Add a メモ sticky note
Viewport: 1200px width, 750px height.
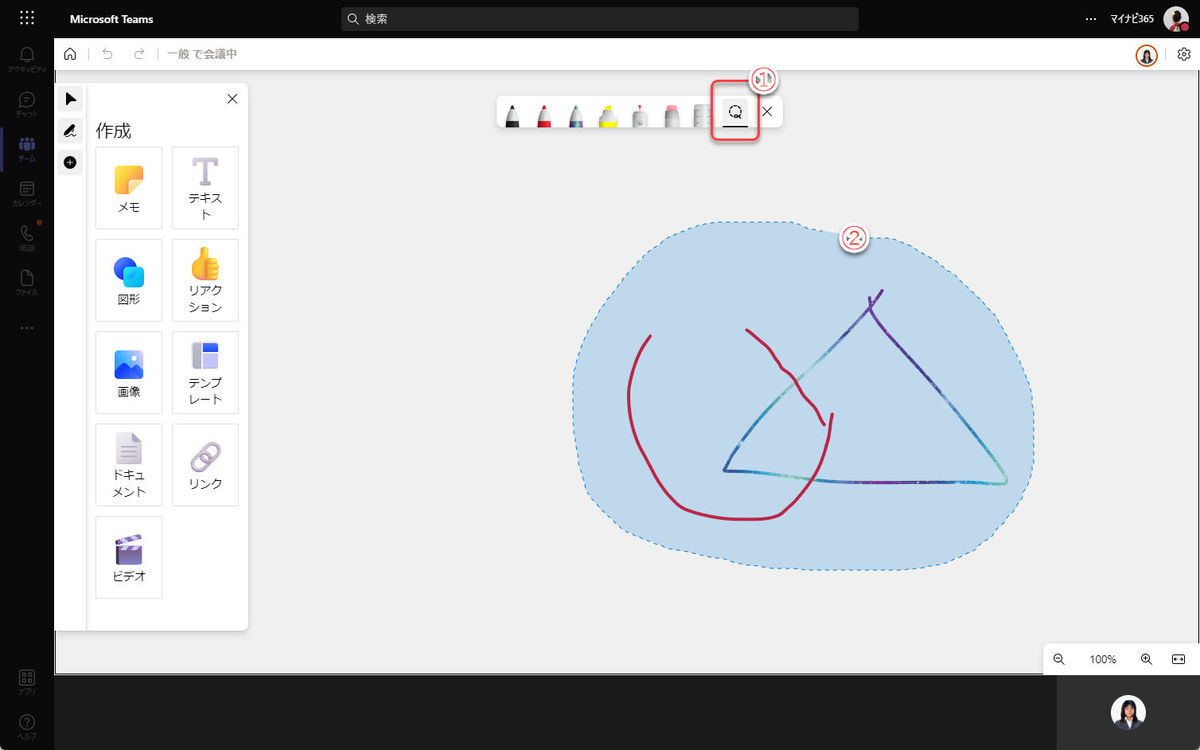click(x=129, y=188)
